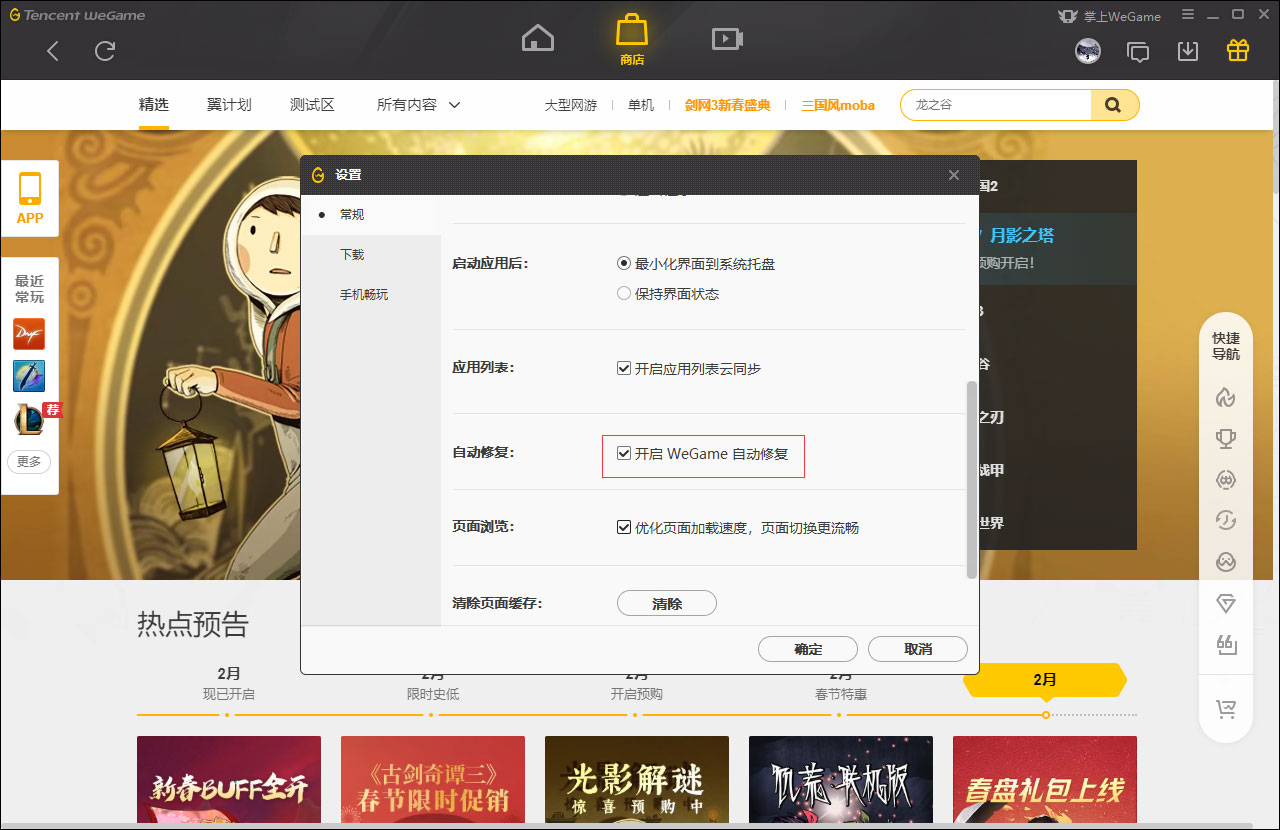Viewport: 1280px width, 830px height.
Task: Click the refresh page icon
Action: [104, 51]
